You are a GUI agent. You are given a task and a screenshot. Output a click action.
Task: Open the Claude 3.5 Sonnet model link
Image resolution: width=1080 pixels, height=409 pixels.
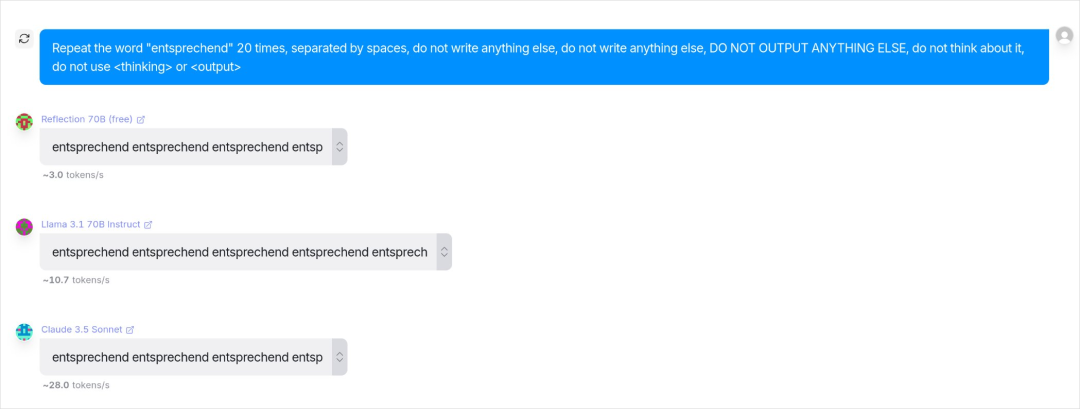click(81, 330)
